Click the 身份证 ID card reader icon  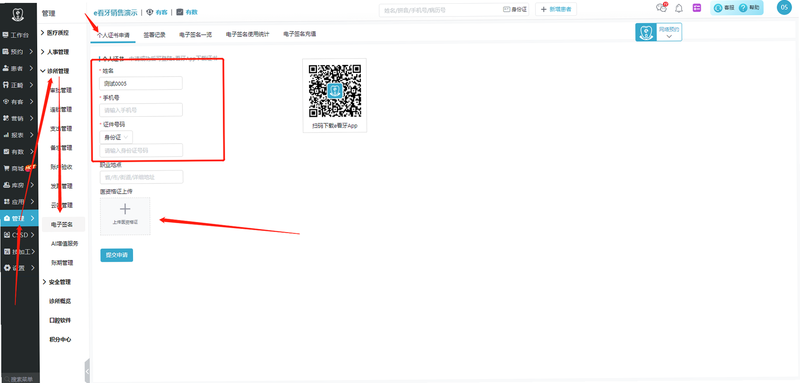pyautogui.click(x=507, y=9)
